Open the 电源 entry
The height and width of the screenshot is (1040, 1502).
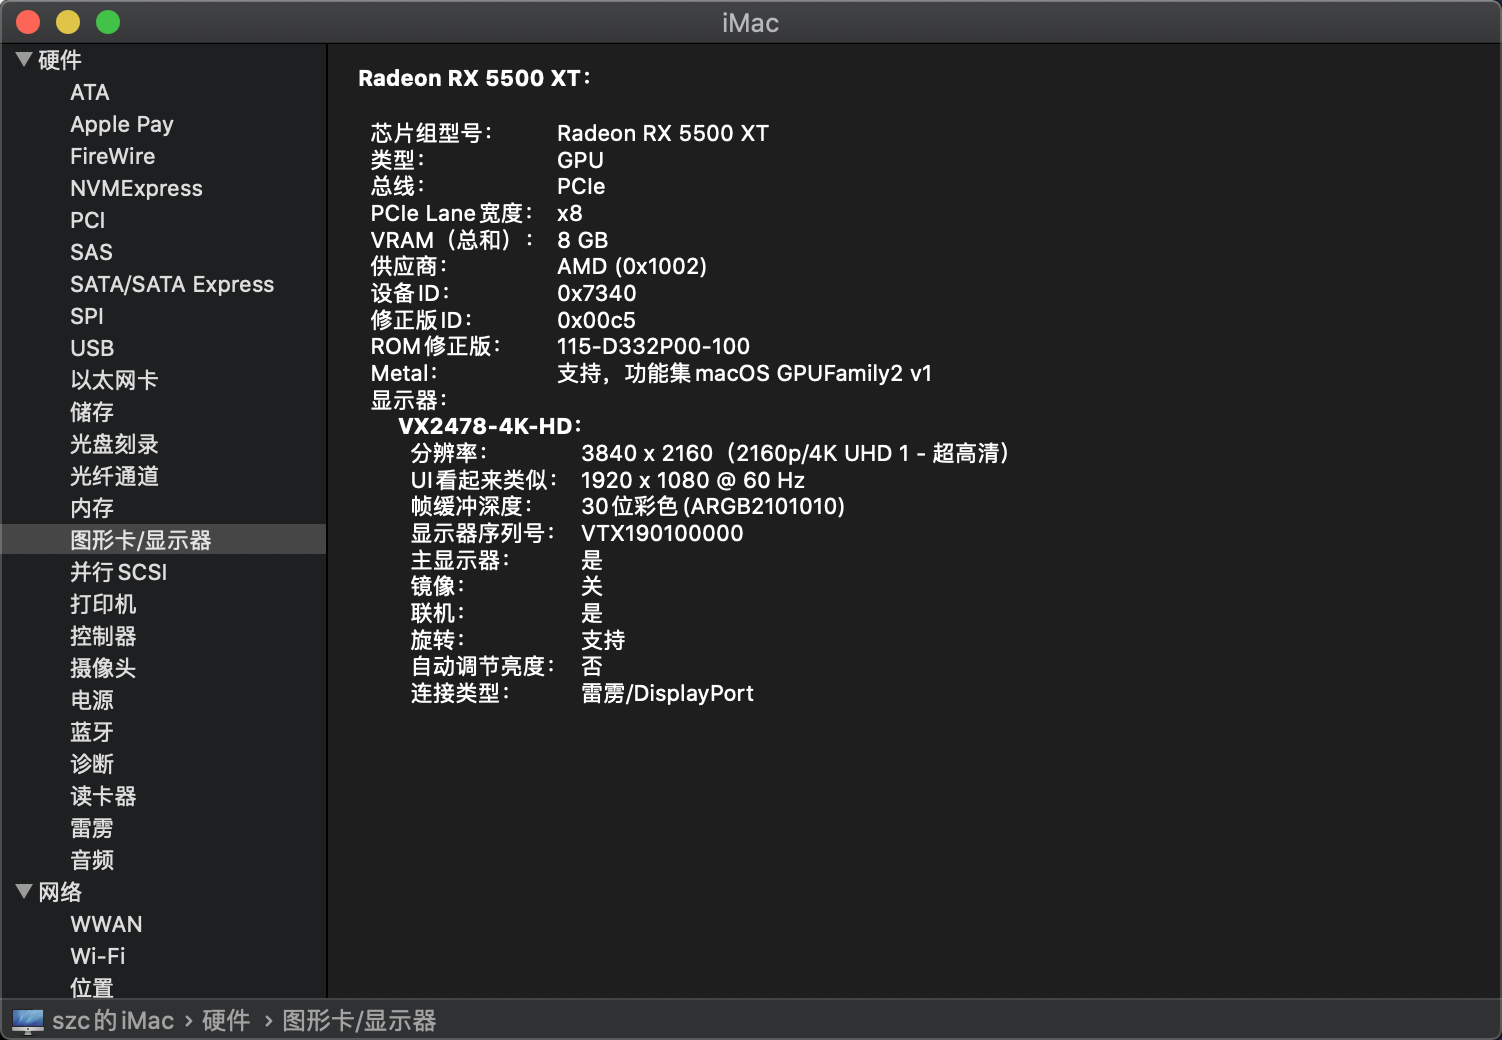[92, 700]
